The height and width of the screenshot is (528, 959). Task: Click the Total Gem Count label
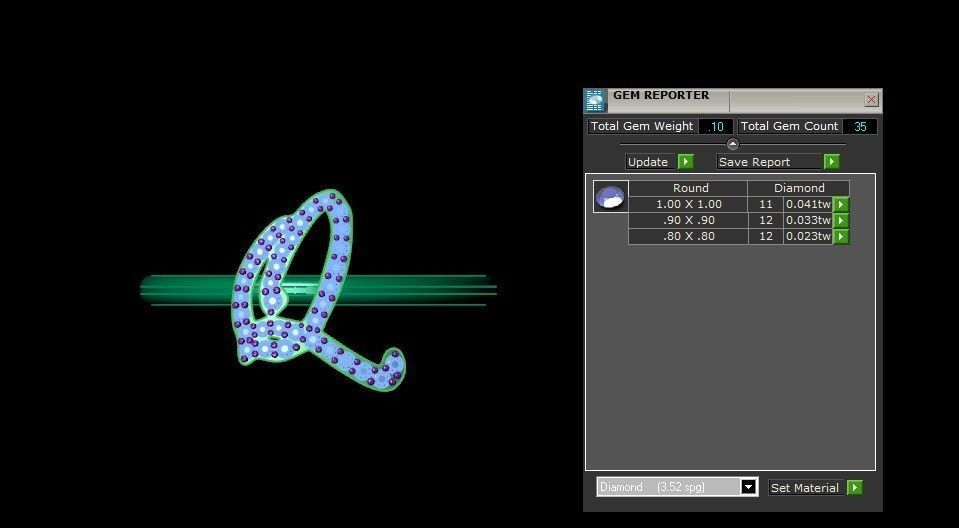coord(789,127)
